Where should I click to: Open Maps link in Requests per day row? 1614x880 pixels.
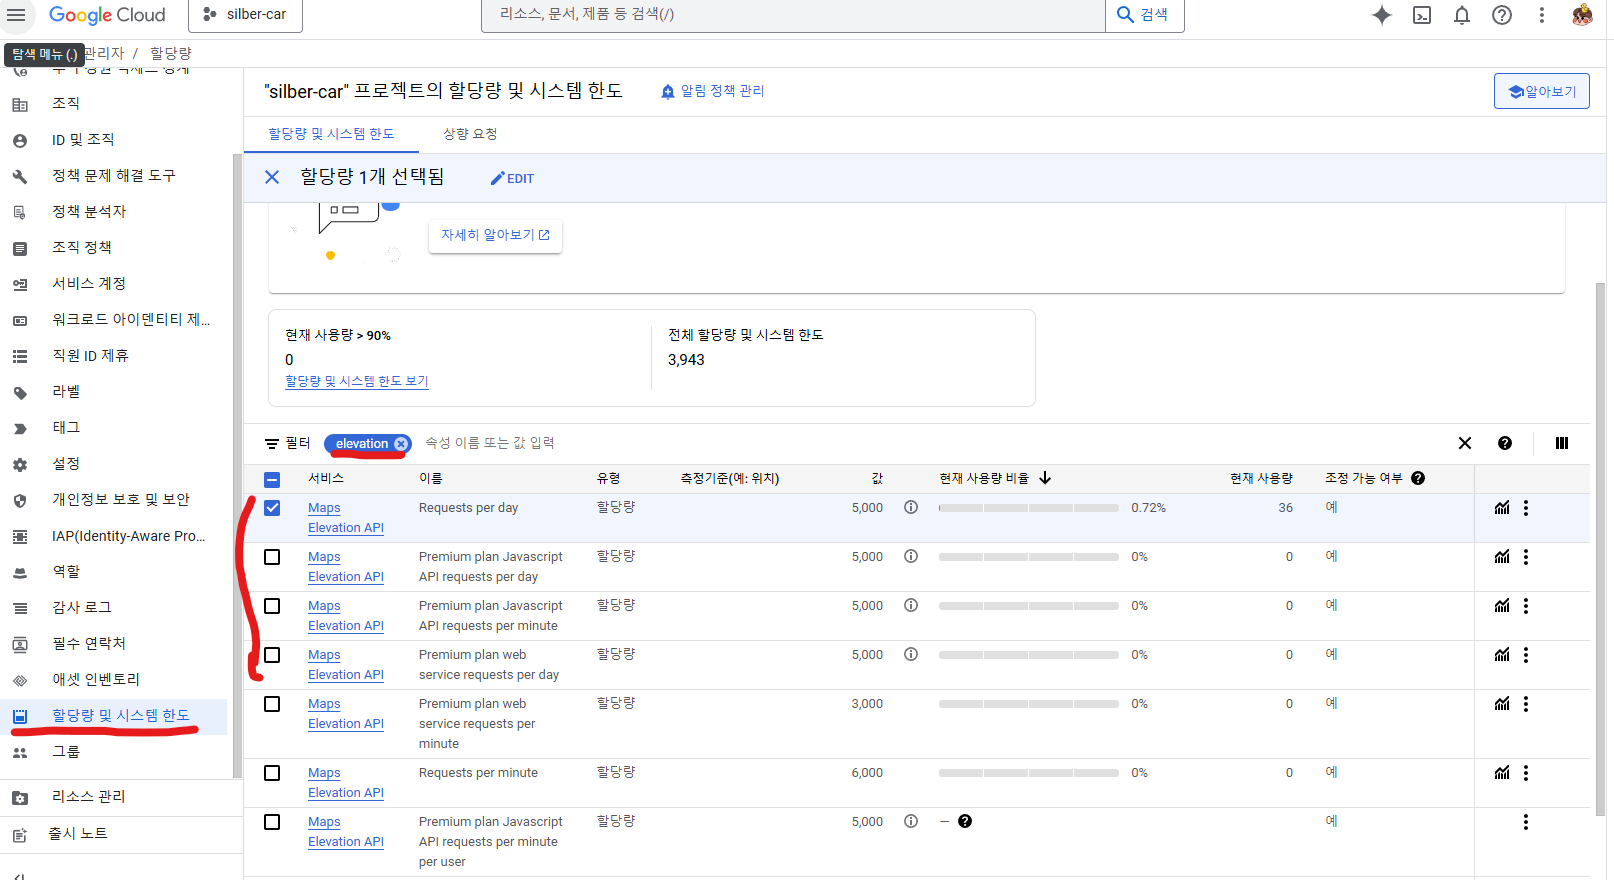(x=324, y=508)
